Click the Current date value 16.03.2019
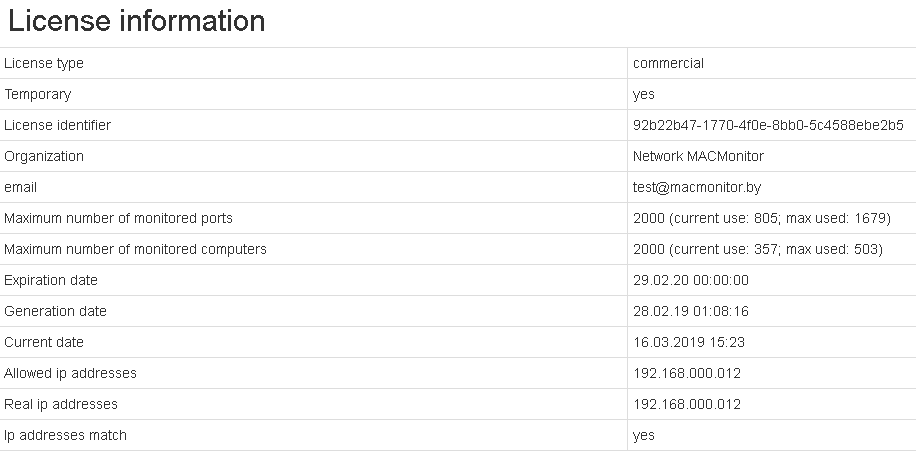916x451 pixels. [688, 342]
